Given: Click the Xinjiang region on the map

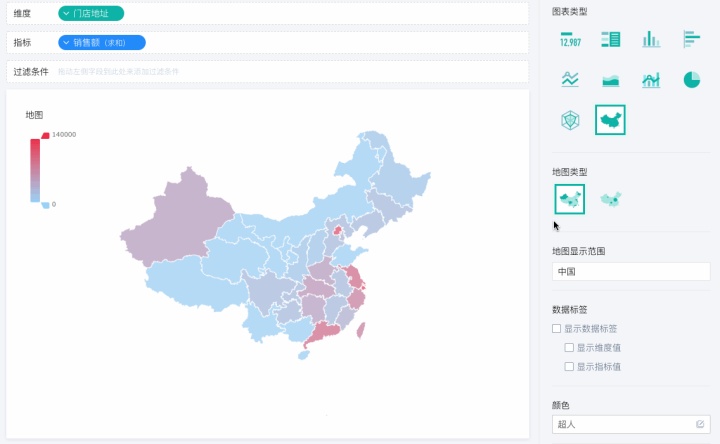Looking at the screenshot, I should (x=179, y=218).
